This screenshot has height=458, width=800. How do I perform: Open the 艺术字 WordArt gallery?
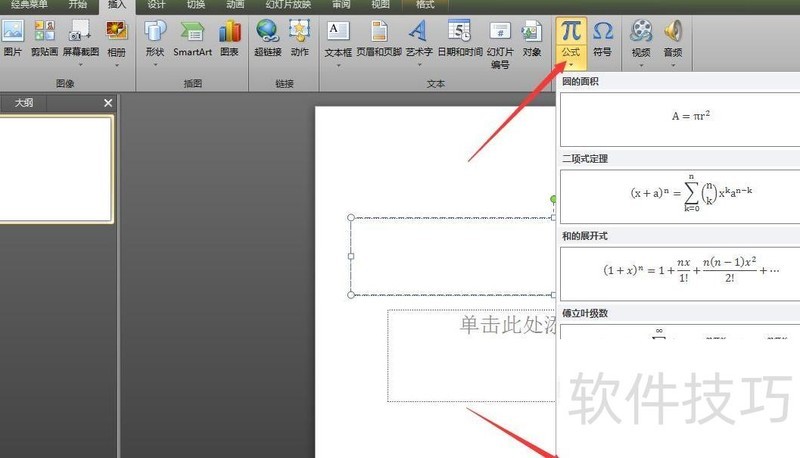418,31
